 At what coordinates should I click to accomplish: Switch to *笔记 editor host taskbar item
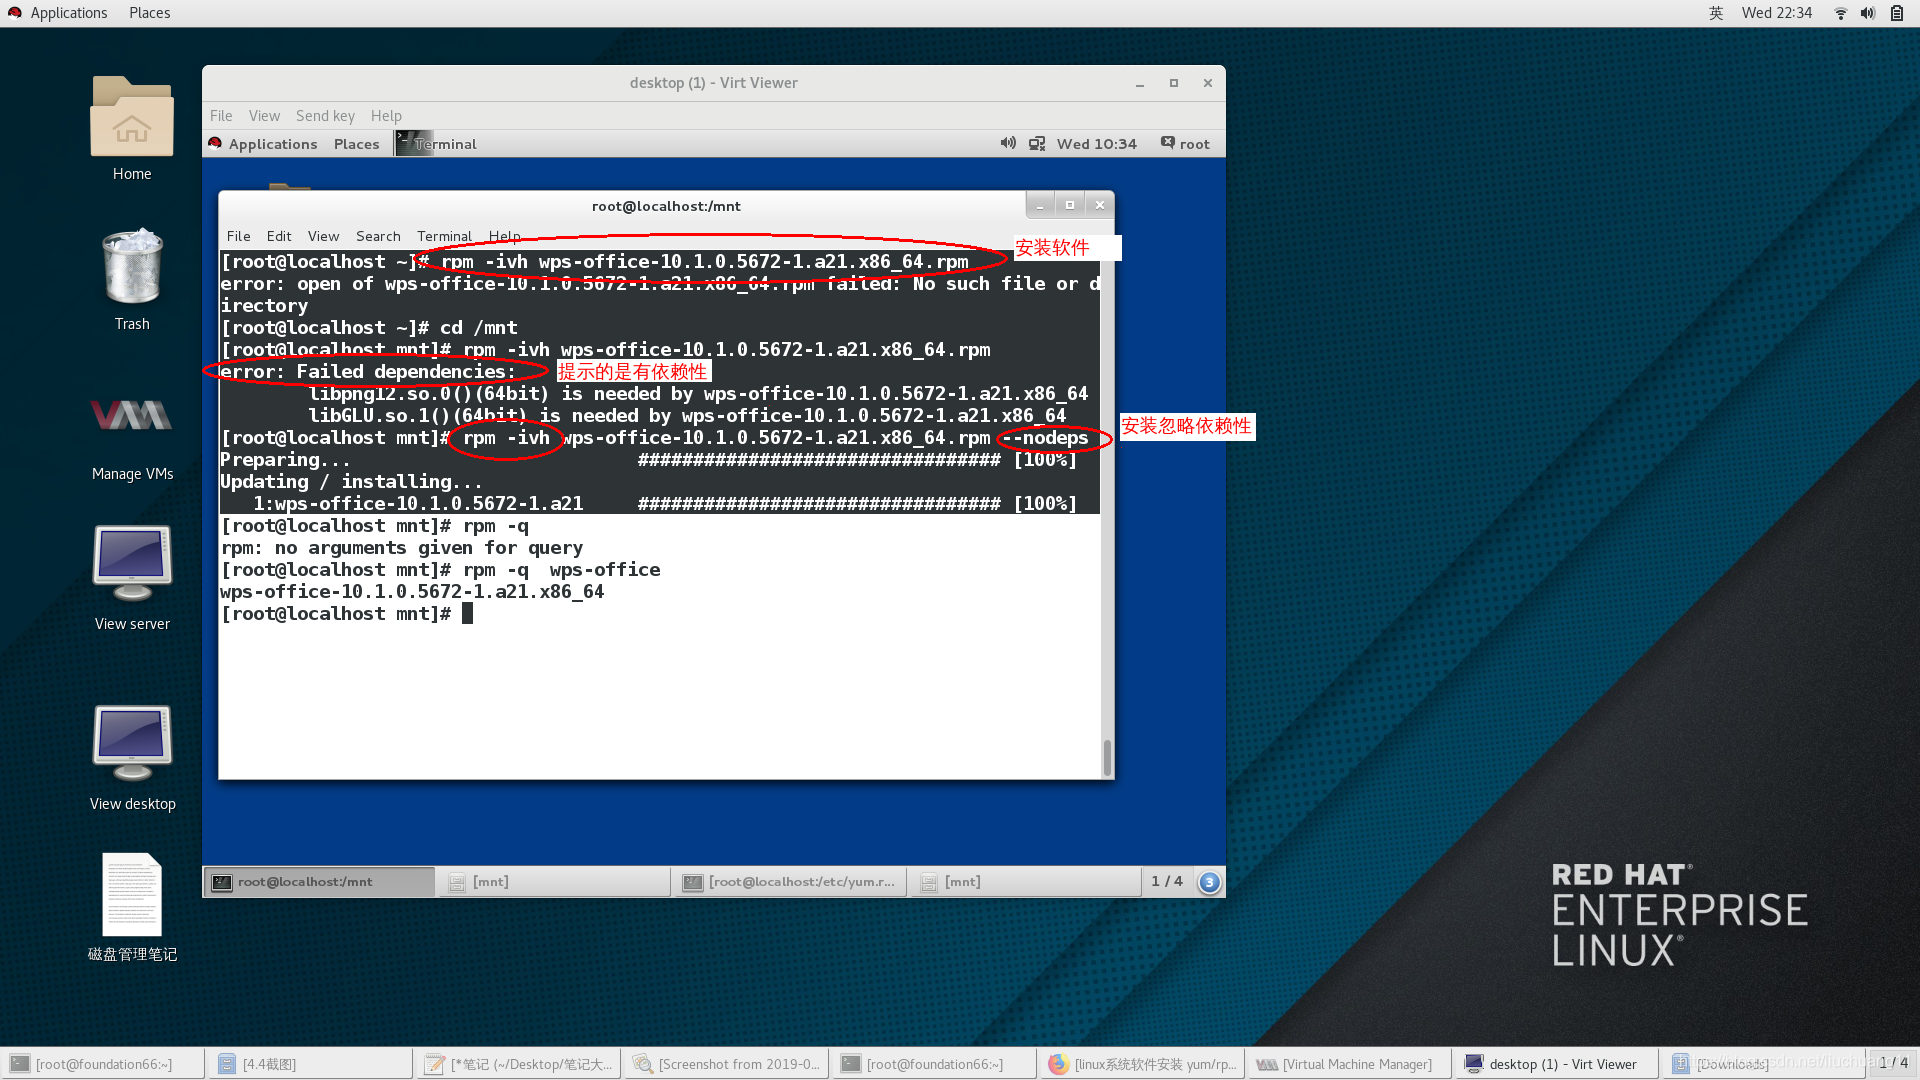tap(519, 1064)
